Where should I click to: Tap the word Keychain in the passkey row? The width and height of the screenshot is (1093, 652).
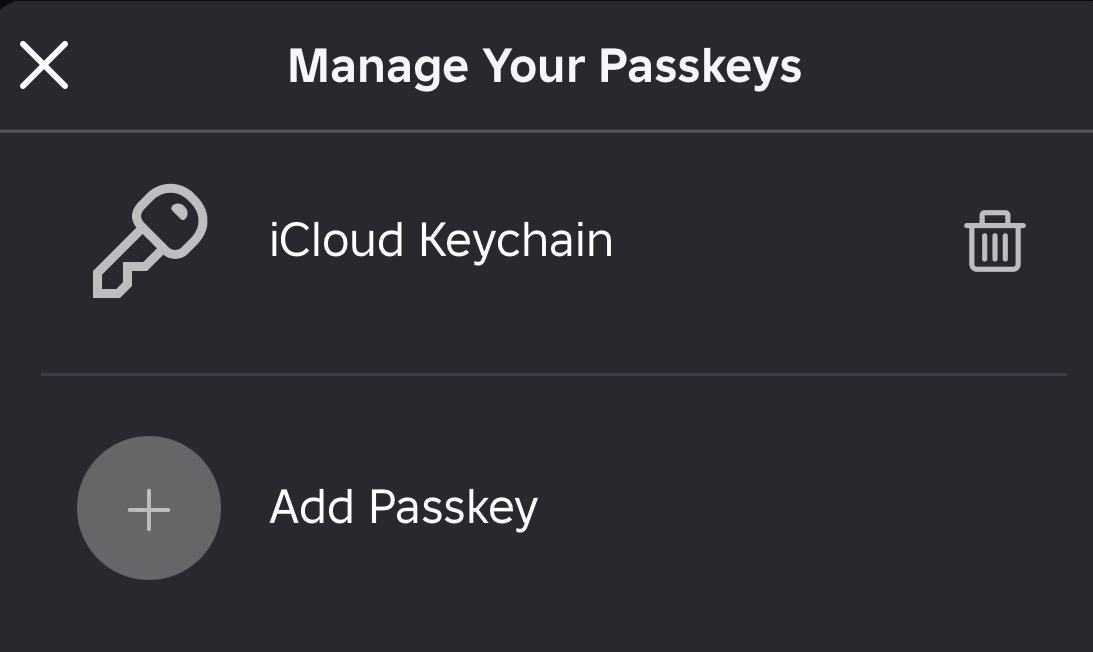point(516,241)
